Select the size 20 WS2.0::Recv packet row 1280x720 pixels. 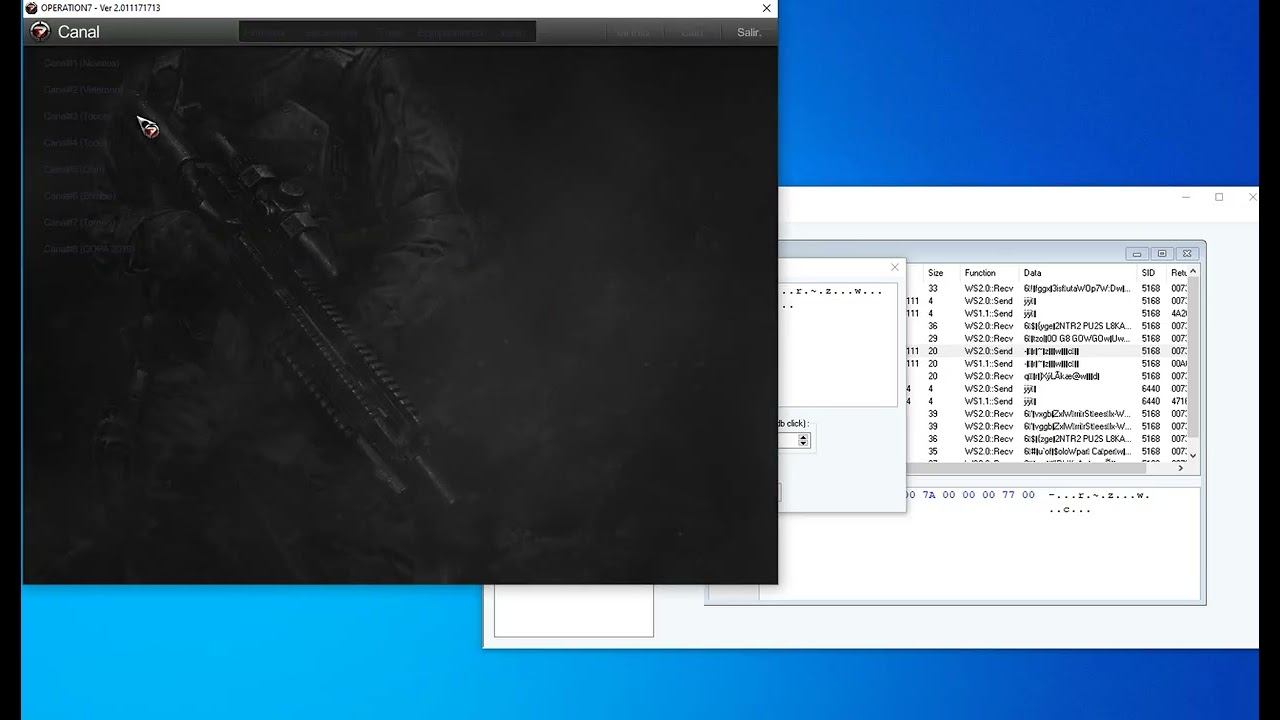(x=1047, y=376)
